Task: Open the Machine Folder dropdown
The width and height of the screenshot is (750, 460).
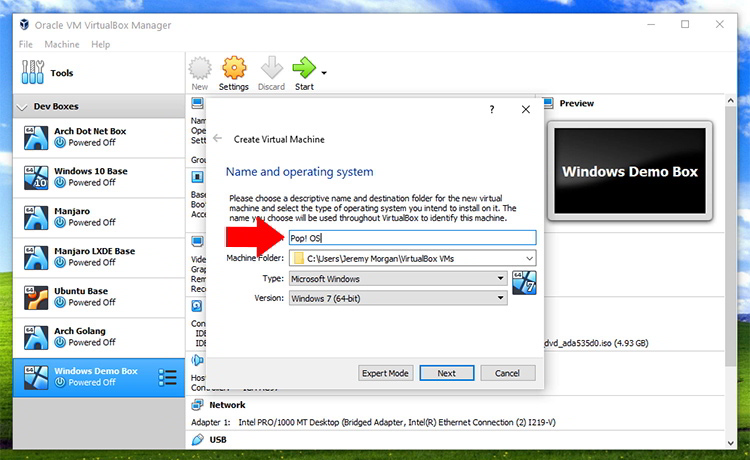Action: [x=529, y=258]
